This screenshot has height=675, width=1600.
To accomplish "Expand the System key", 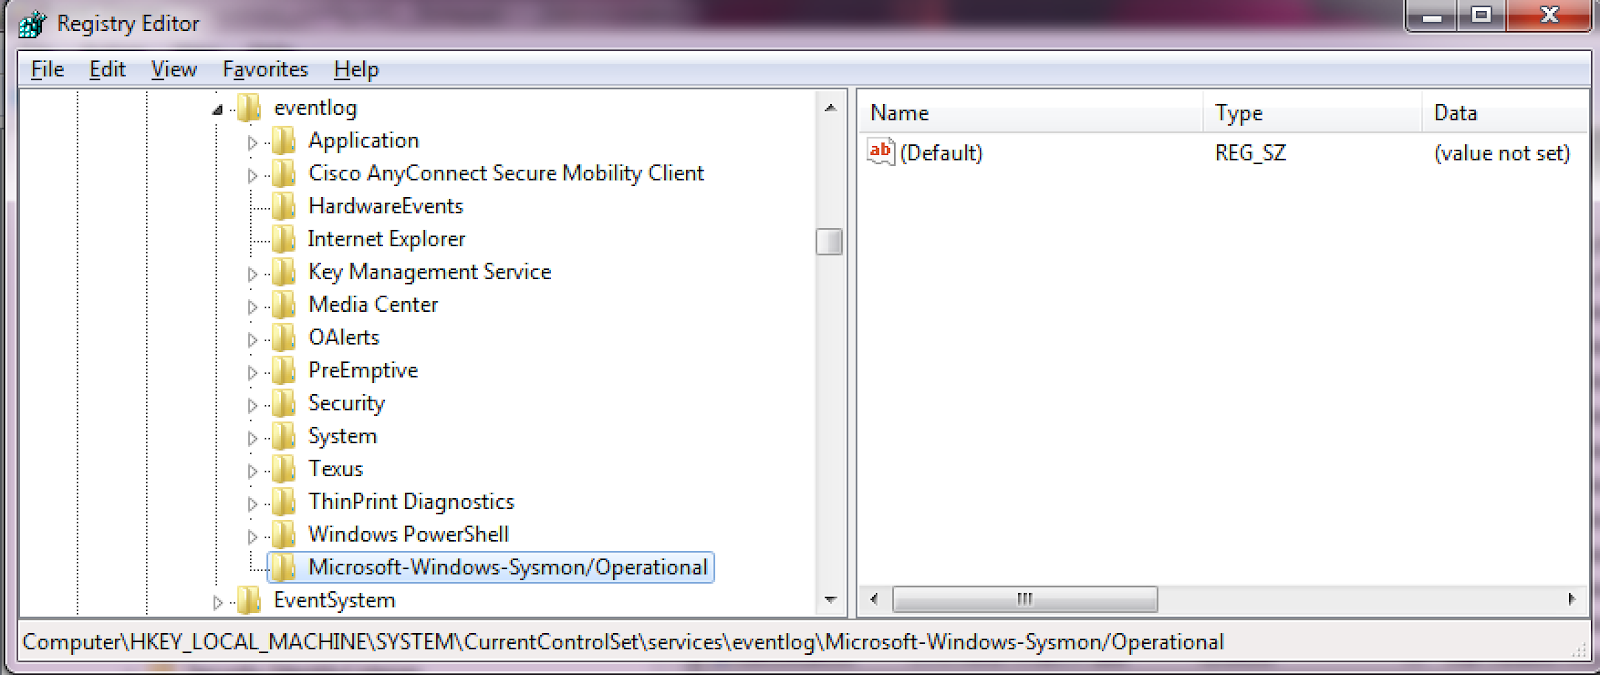I will [x=252, y=438].
